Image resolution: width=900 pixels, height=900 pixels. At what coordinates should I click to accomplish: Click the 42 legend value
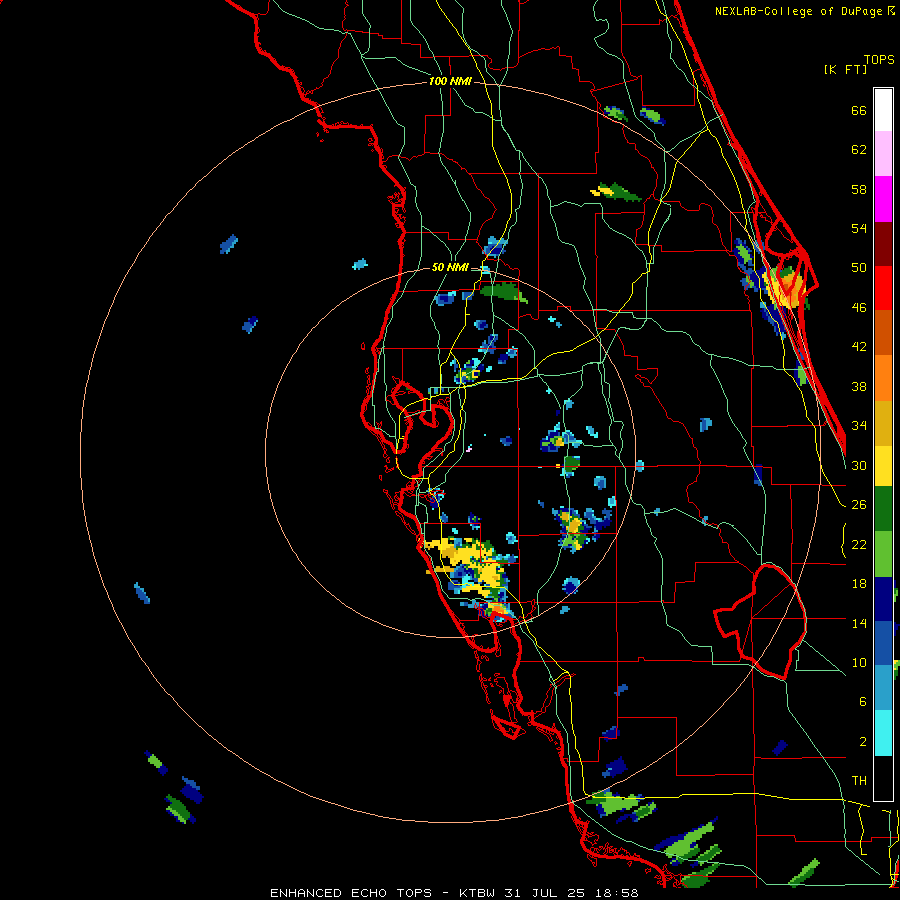[859, 347]
